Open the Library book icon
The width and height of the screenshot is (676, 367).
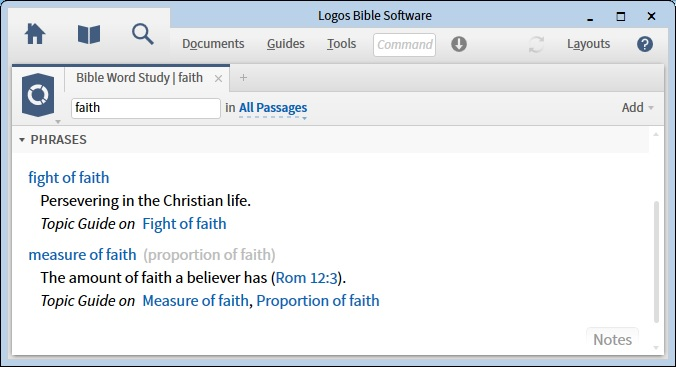click(89, 34)
